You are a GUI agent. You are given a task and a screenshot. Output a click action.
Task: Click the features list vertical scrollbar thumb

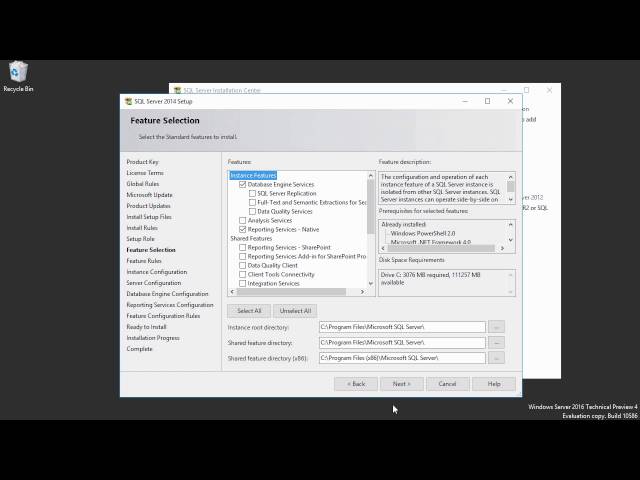pyautogui.click(x=371, y=207)
